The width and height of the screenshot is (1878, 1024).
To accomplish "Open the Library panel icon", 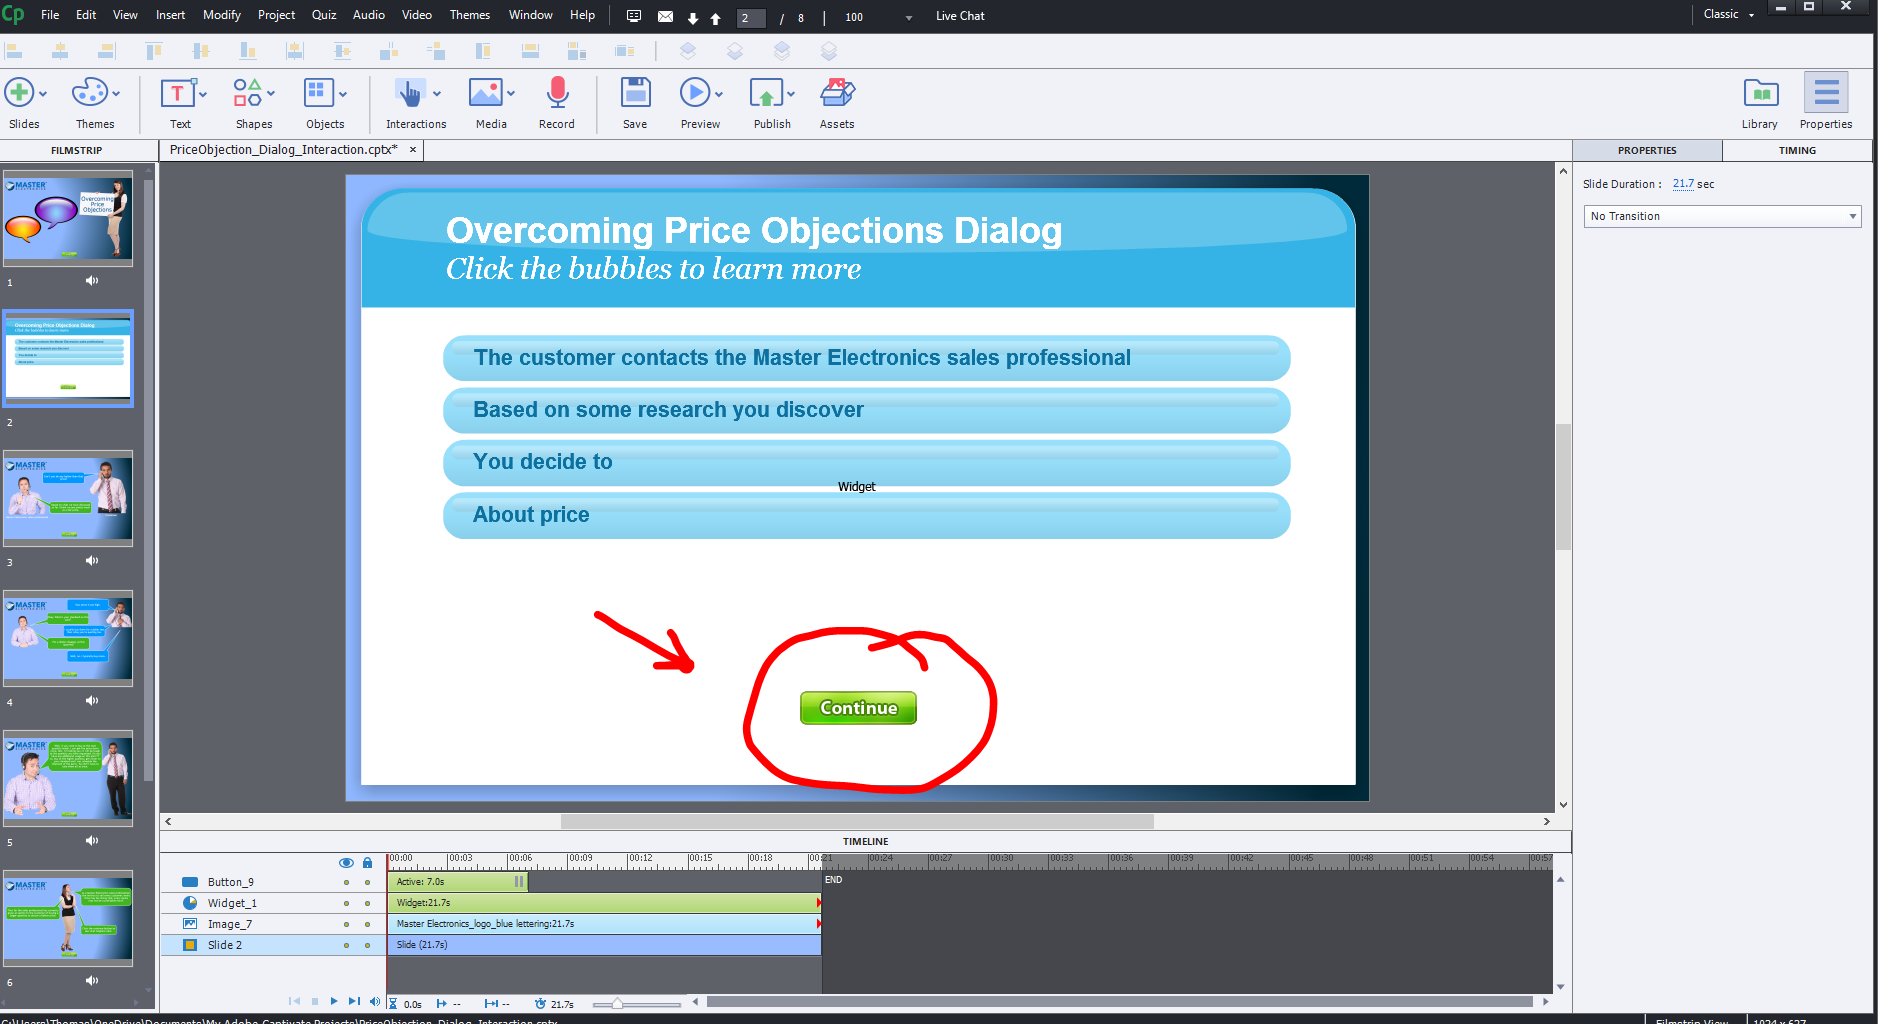I will [x=1760, y=93].
